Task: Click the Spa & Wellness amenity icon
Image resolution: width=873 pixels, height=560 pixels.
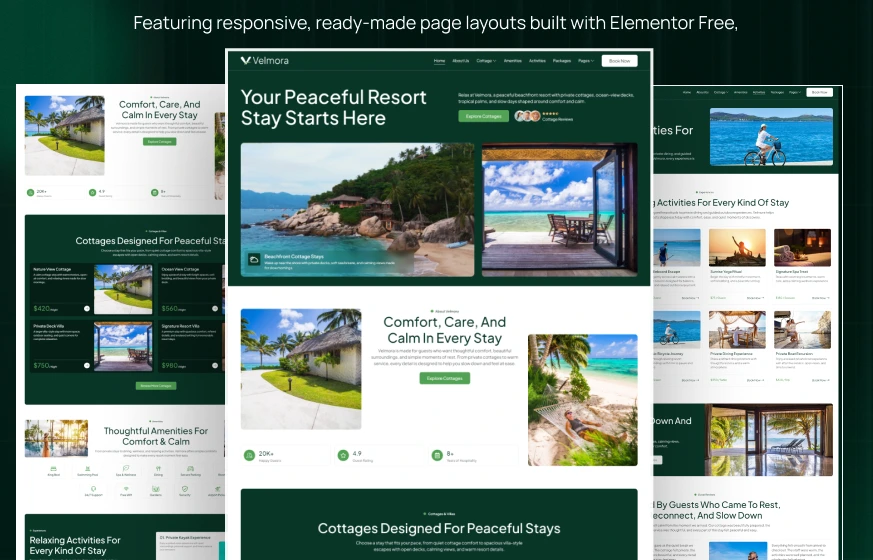Action: 126,469
